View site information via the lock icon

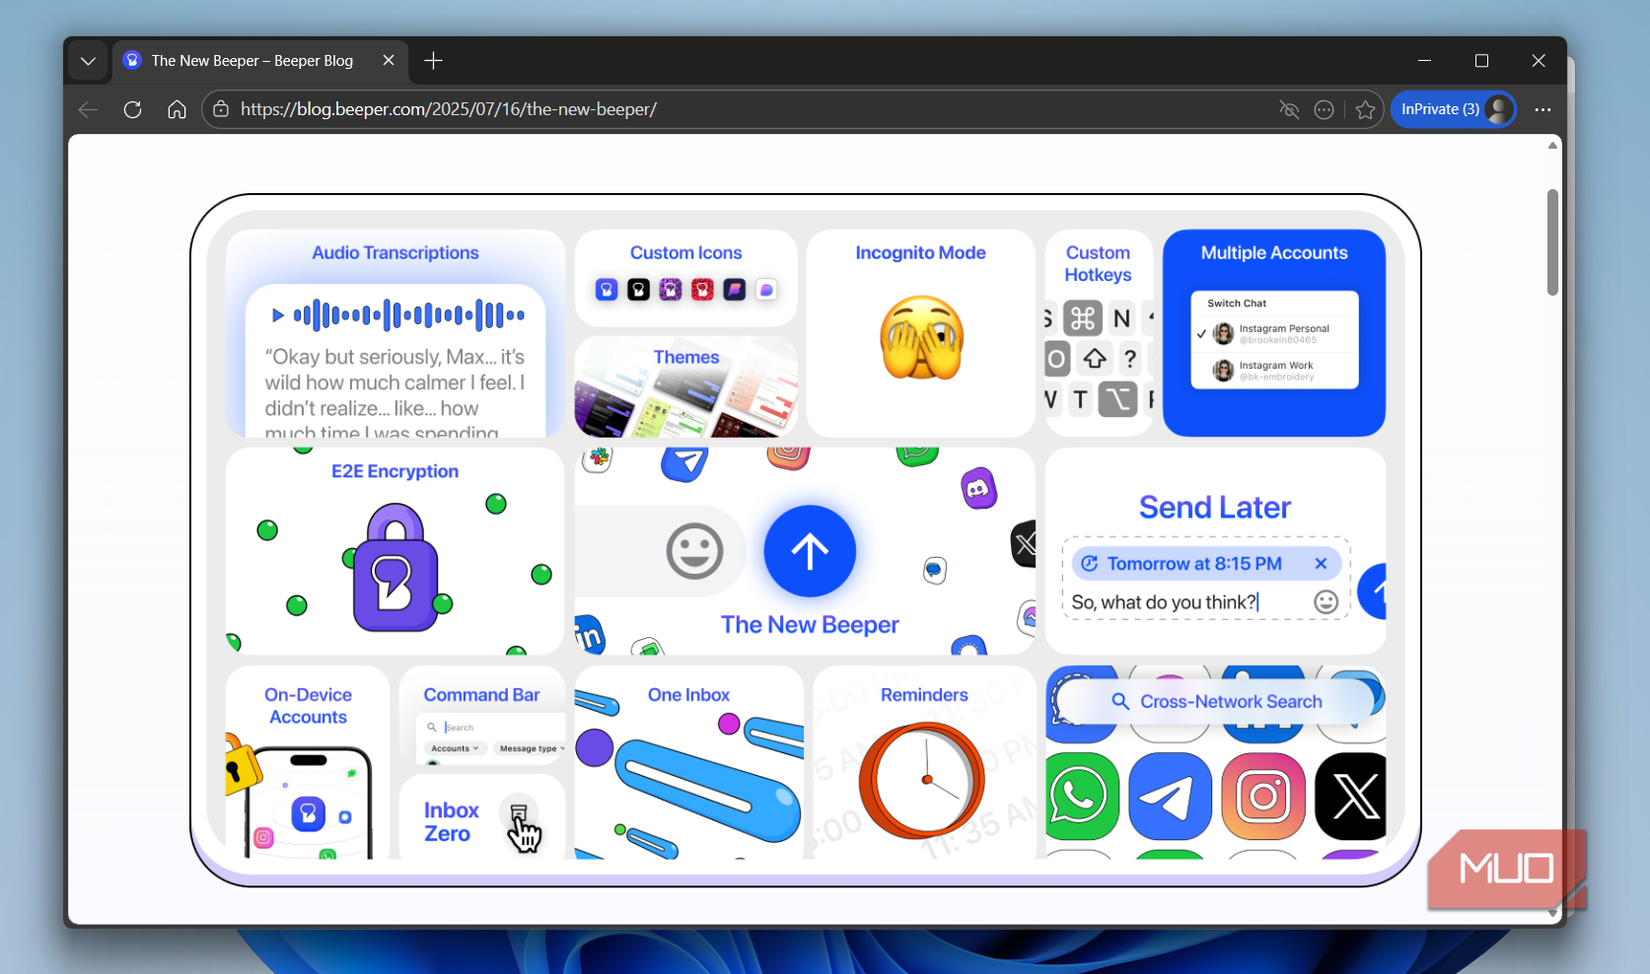tap(221, 109)
